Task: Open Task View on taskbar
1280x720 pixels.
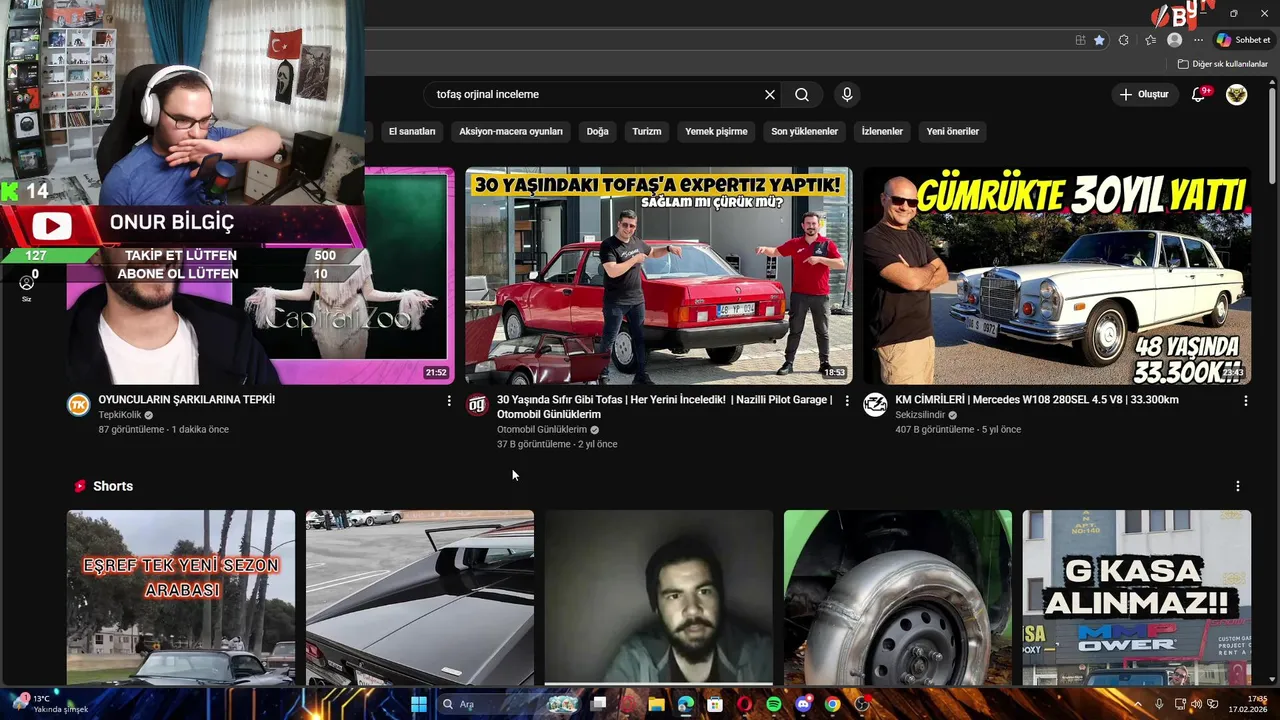Action: (598, 704)
